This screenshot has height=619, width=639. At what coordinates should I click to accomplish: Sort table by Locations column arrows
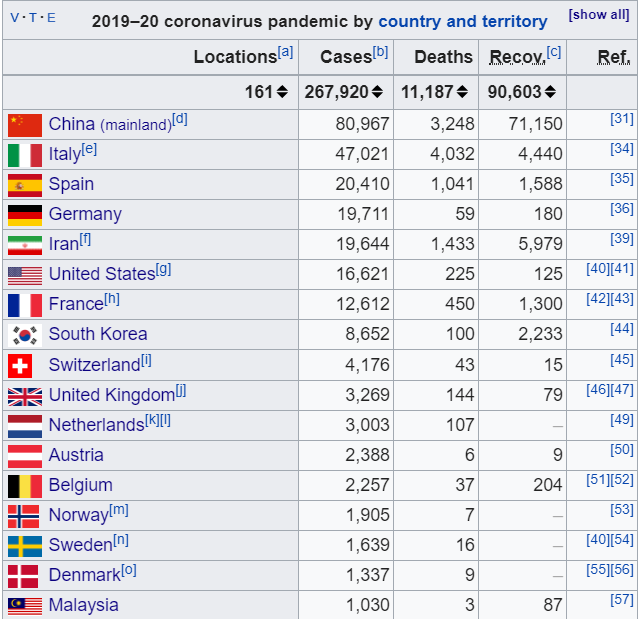[x=282, y=92]
